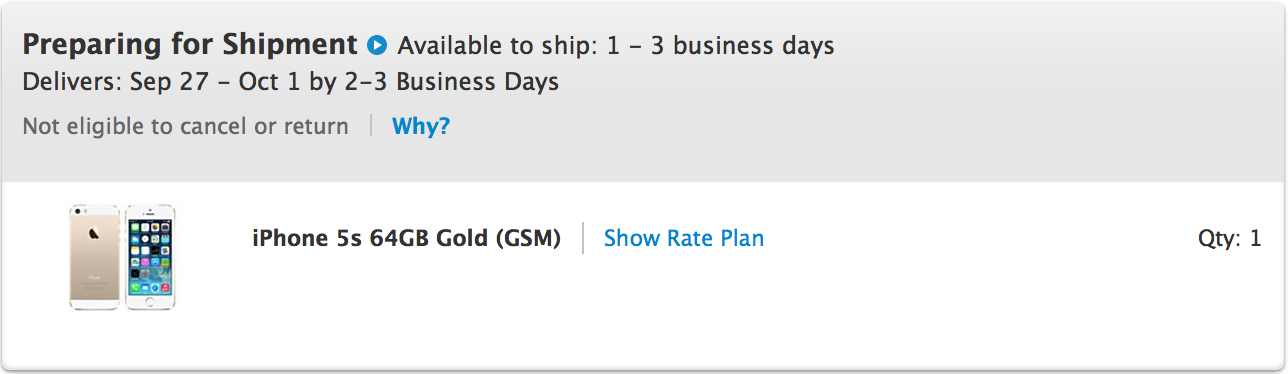Click the divider before Show Rate Plan
This screenshot has height=374, width=1288.
click(583, 238)
